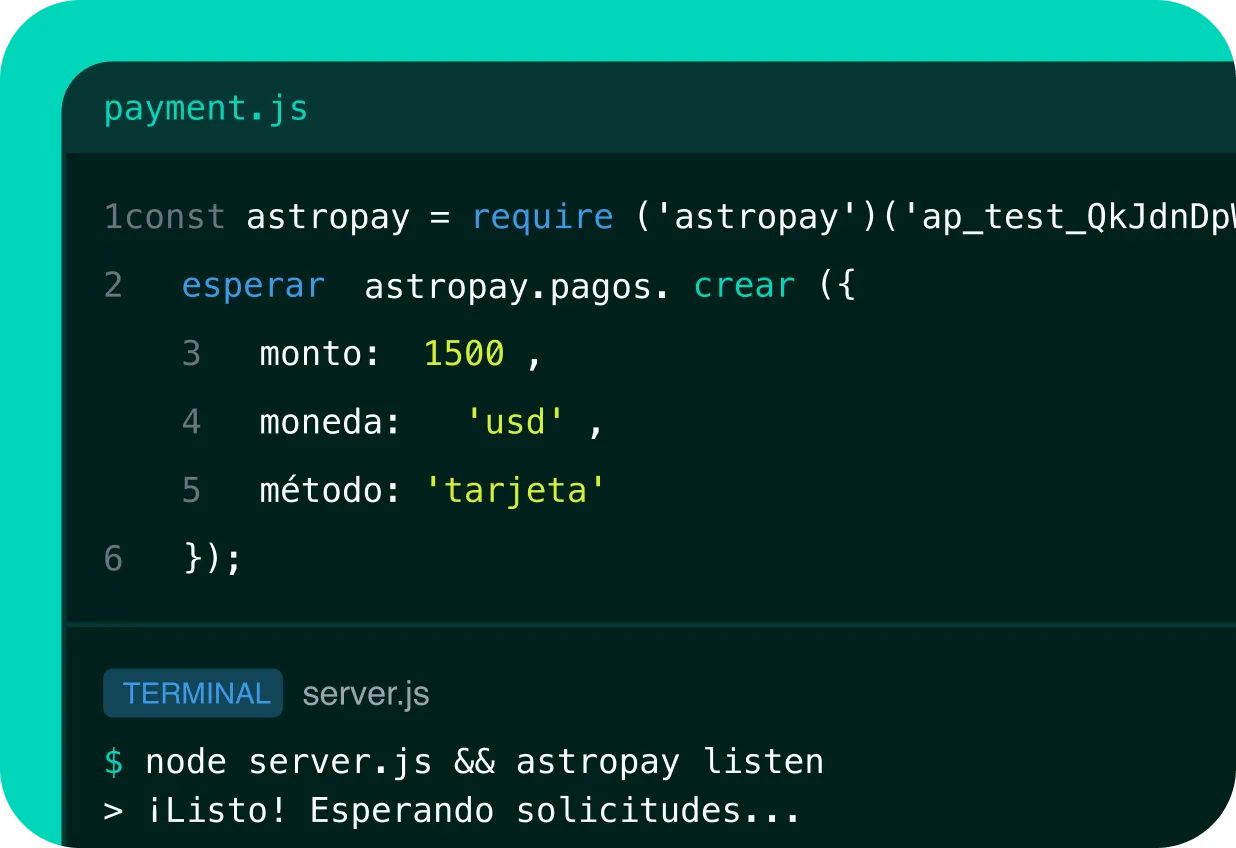Click the '¡Listo! Esperando solicitudes...' output line
1236x848 pixels.
click(x=474, y=810)
